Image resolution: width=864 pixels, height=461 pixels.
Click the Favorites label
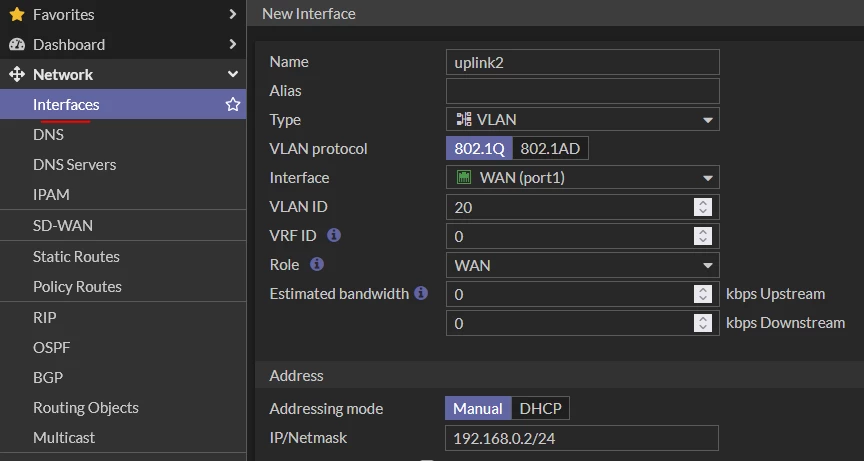[63, 14]
